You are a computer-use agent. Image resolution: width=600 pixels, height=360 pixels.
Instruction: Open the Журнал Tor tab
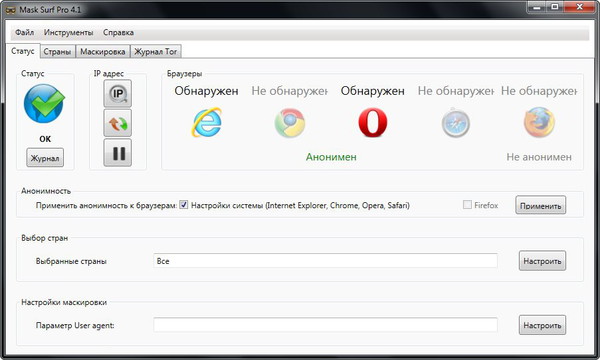click(x=155, y=52)
